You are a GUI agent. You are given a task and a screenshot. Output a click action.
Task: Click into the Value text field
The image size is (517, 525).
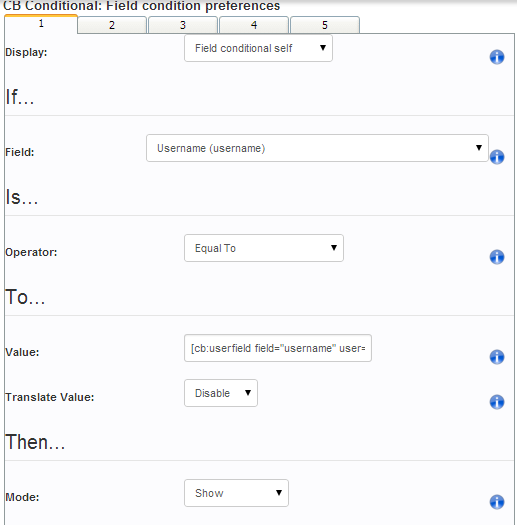(278, 348)
